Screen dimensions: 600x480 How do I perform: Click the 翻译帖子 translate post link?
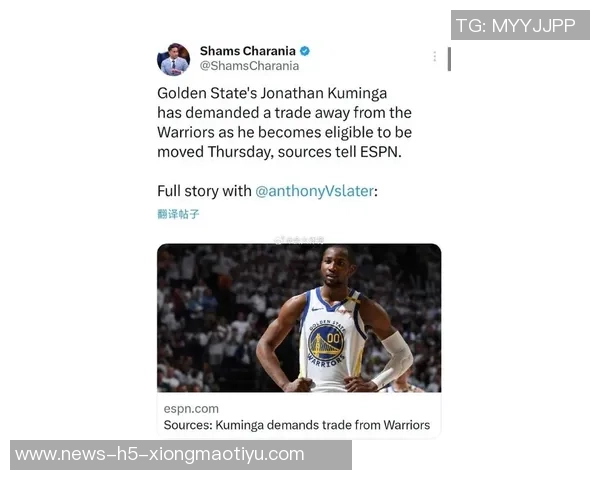point(178,214)
